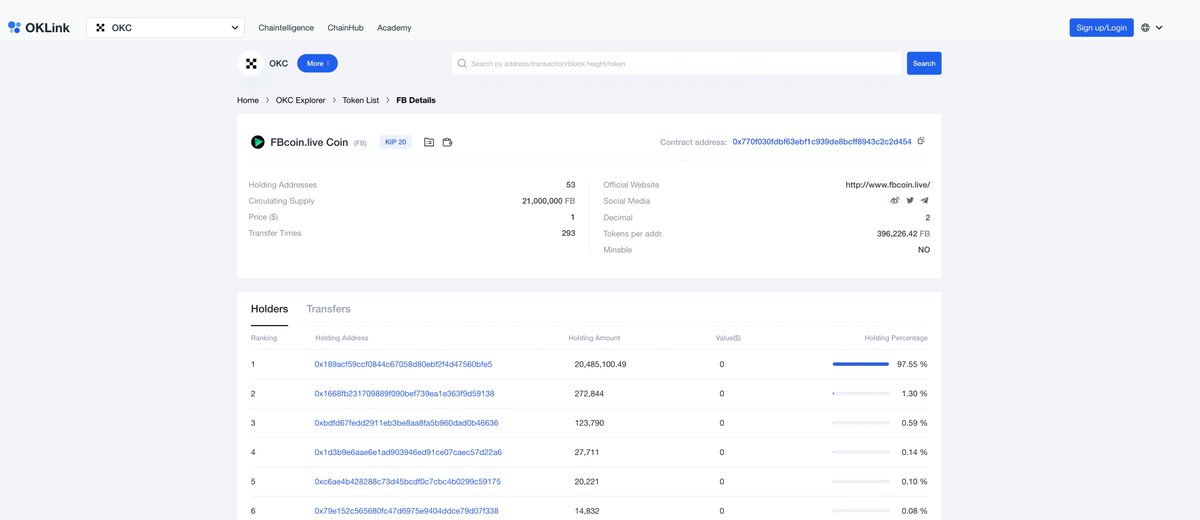
Task: Go to OKC Explorer breadcrumb
Action: click(x=300, y=100)
